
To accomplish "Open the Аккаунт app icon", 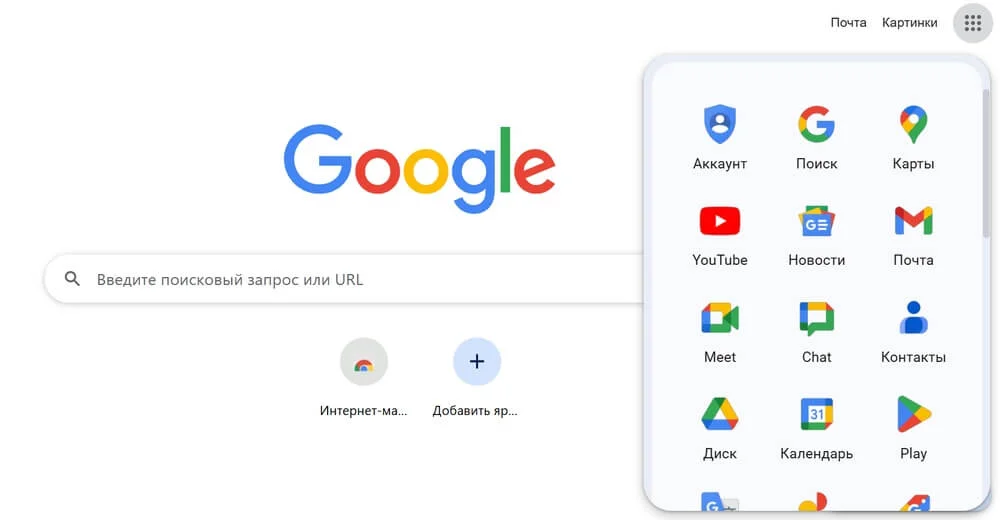I will coord(719,137).
